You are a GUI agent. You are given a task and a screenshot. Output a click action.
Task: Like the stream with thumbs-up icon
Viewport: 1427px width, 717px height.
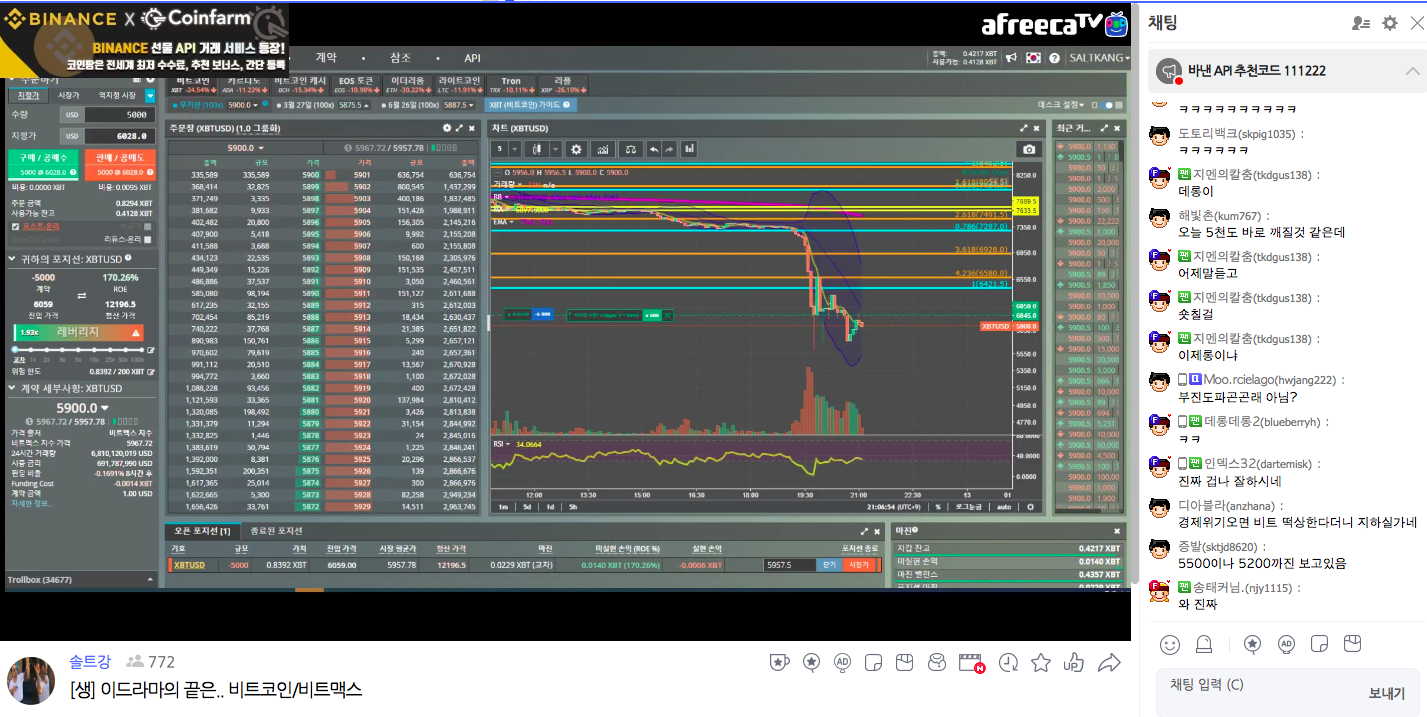tap(1074, 662)
